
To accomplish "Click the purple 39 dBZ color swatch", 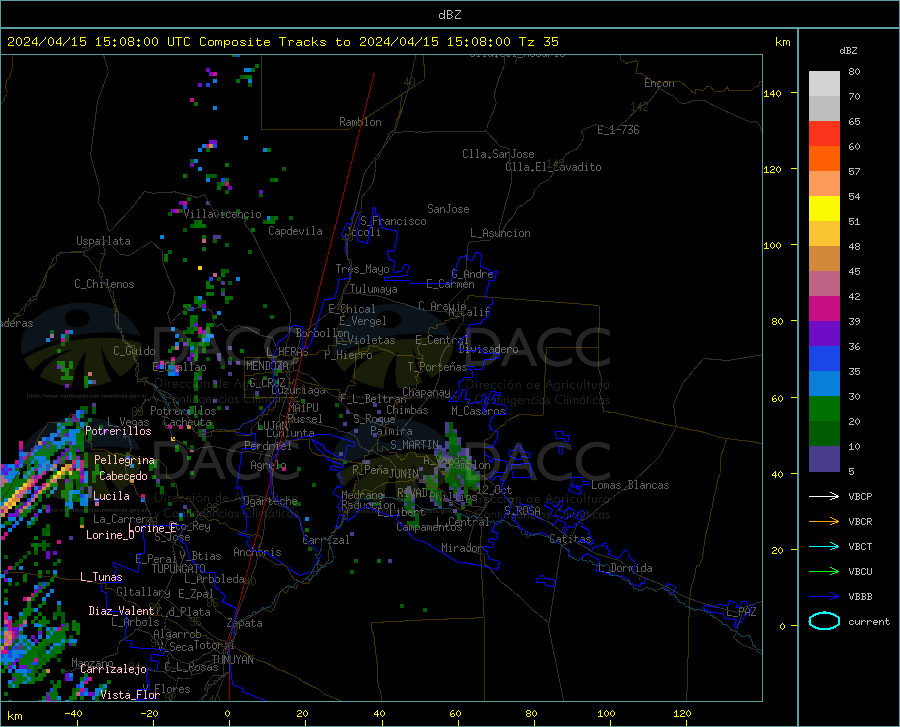I will click(x=824, y=334).
